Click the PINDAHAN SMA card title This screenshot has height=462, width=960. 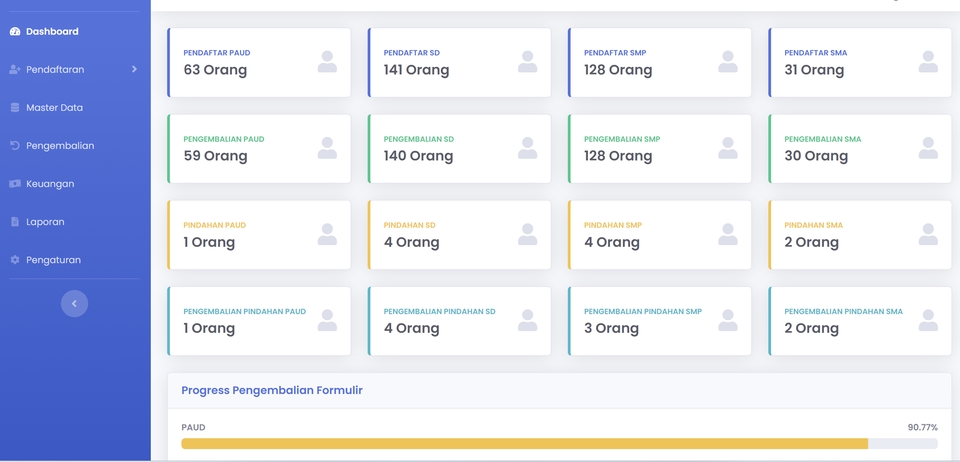pos(814,225)
